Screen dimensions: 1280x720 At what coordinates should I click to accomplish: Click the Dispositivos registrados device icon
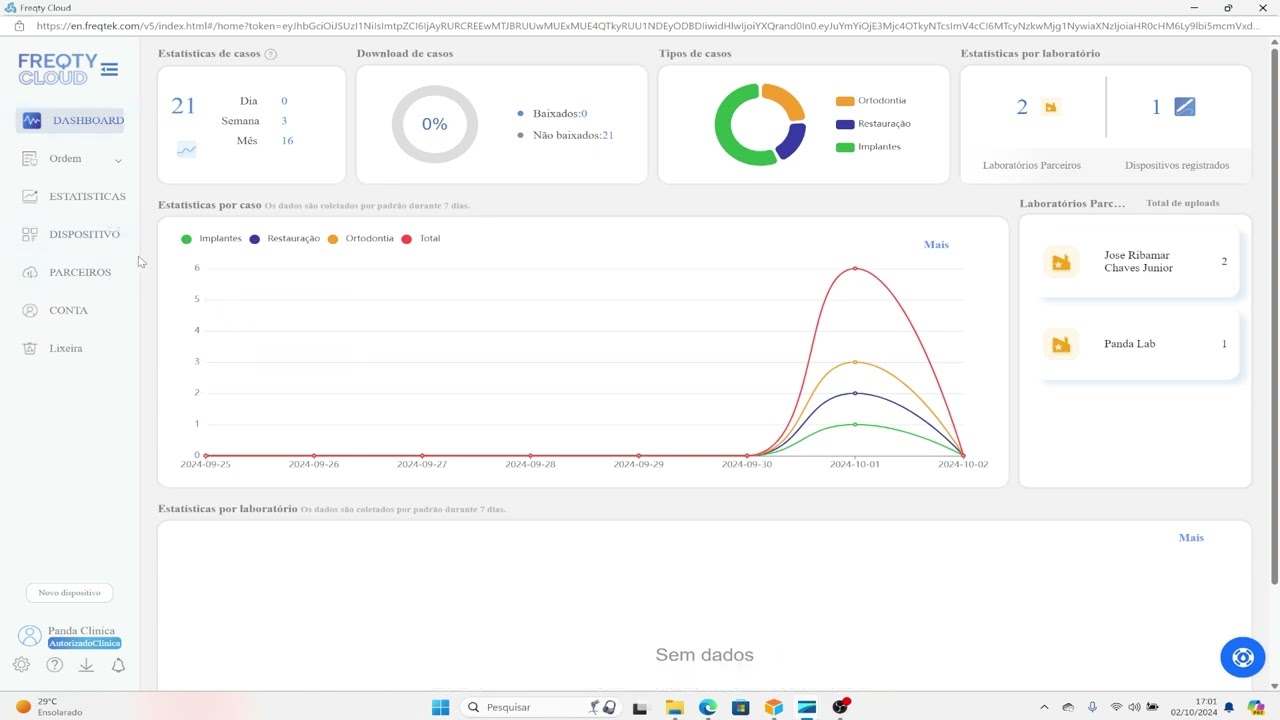[1185, 107]
